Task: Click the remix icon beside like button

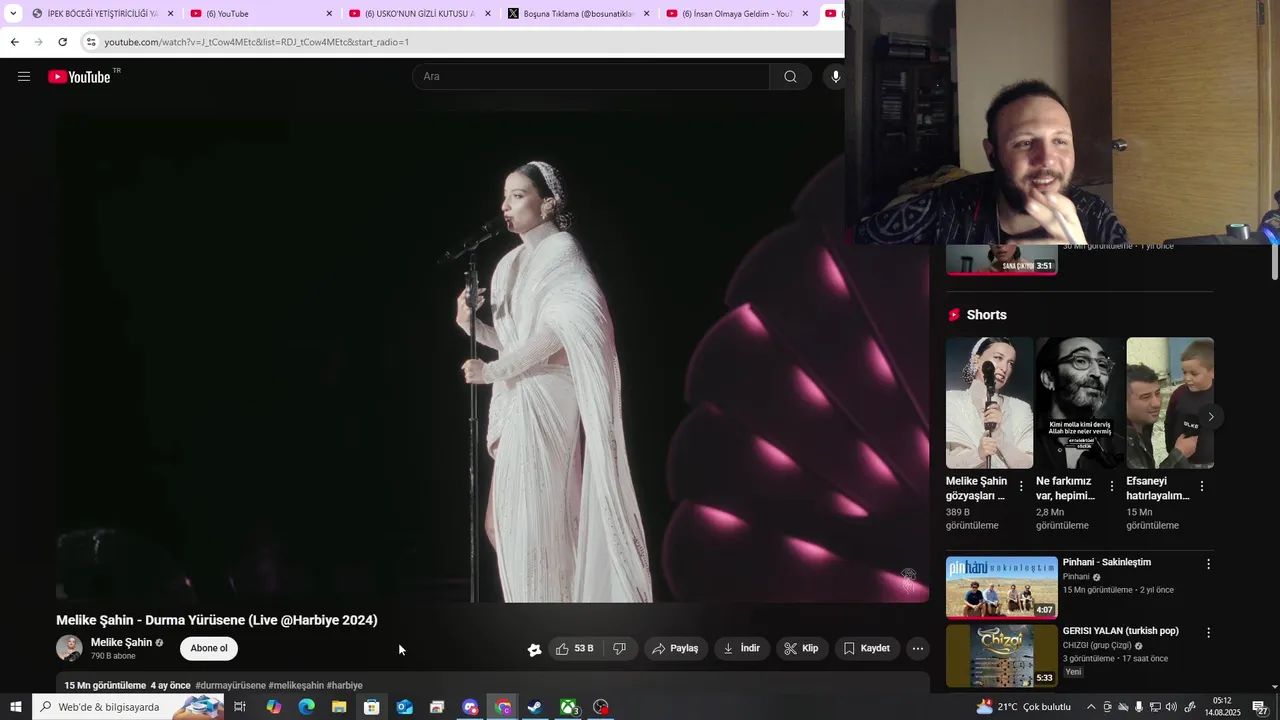Action: [534, 649]
